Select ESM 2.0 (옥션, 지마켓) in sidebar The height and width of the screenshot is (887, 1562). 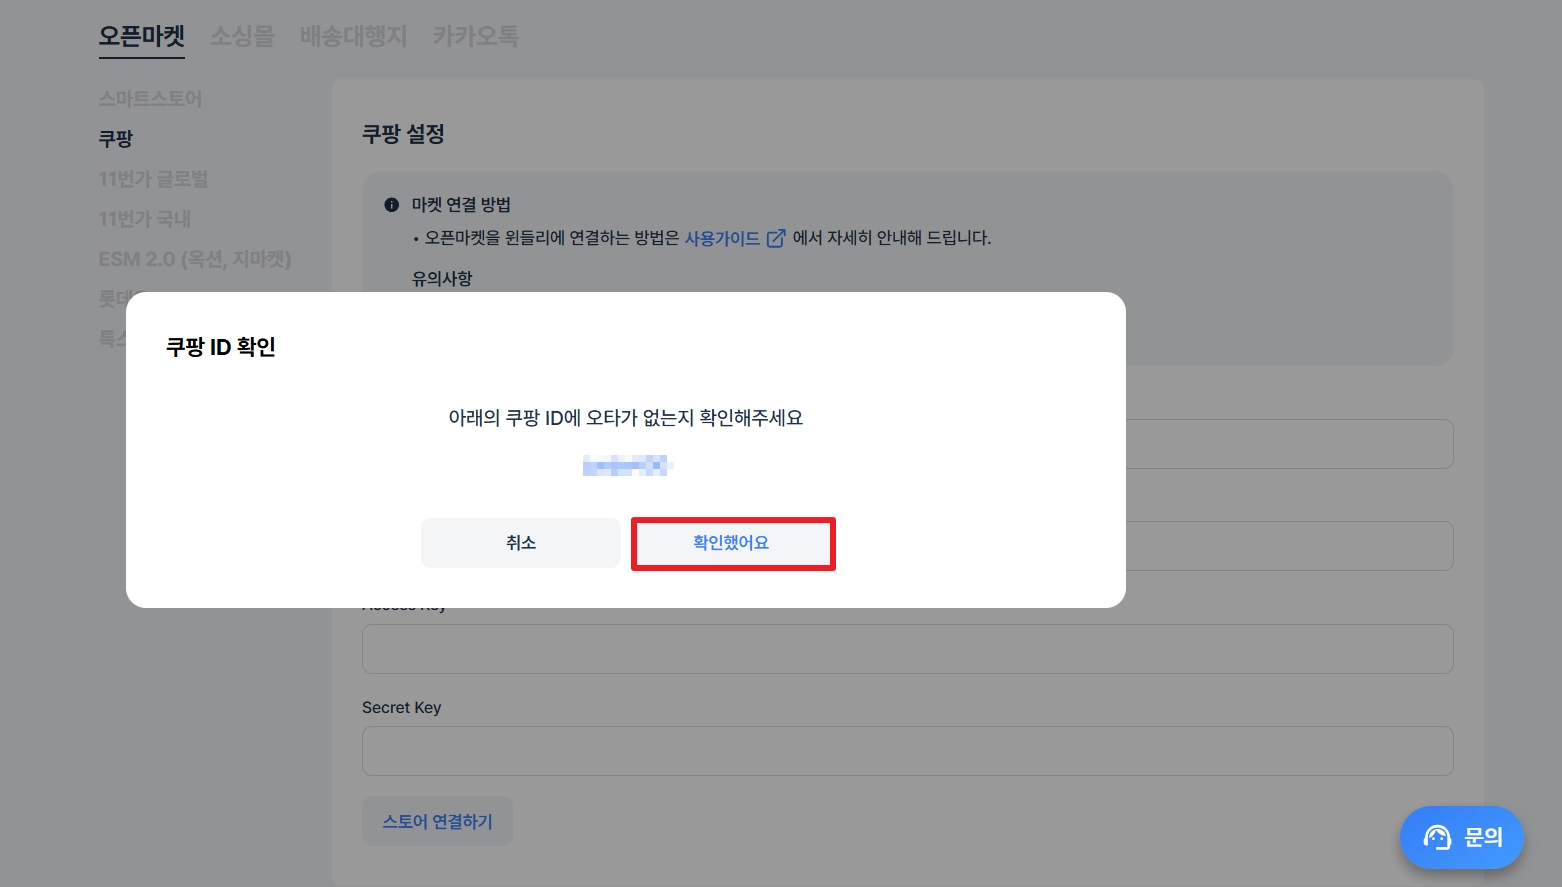[x=195, y=259]
